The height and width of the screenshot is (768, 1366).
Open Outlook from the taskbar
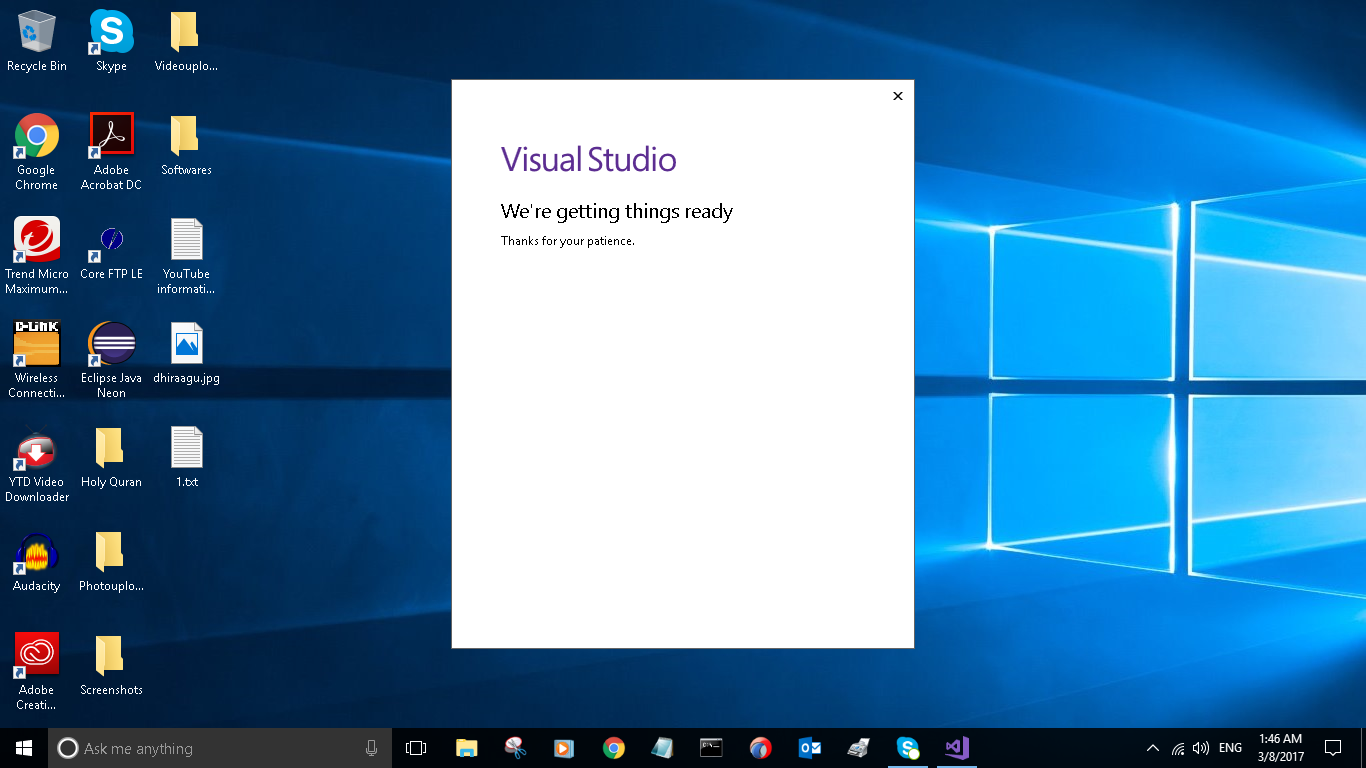coord(809,747)
